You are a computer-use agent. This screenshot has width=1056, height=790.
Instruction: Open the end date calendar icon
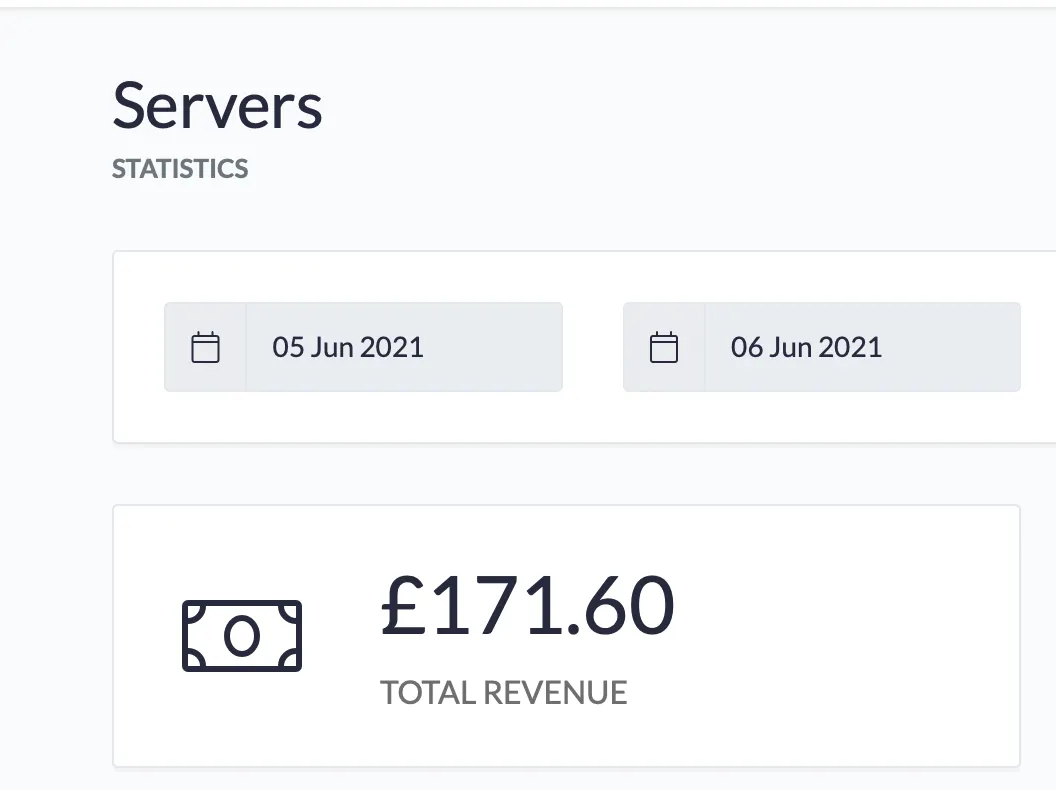coord(664,347)
